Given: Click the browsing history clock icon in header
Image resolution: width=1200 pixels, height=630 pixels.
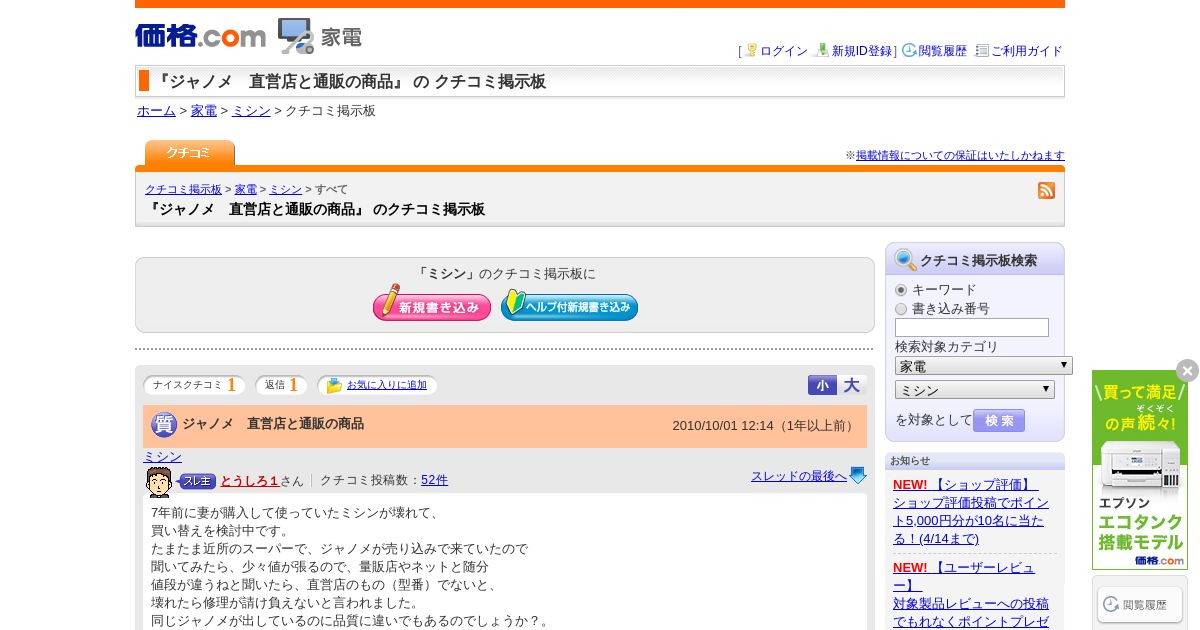Looking at the screenshot, I should click(x=909, y=50).
